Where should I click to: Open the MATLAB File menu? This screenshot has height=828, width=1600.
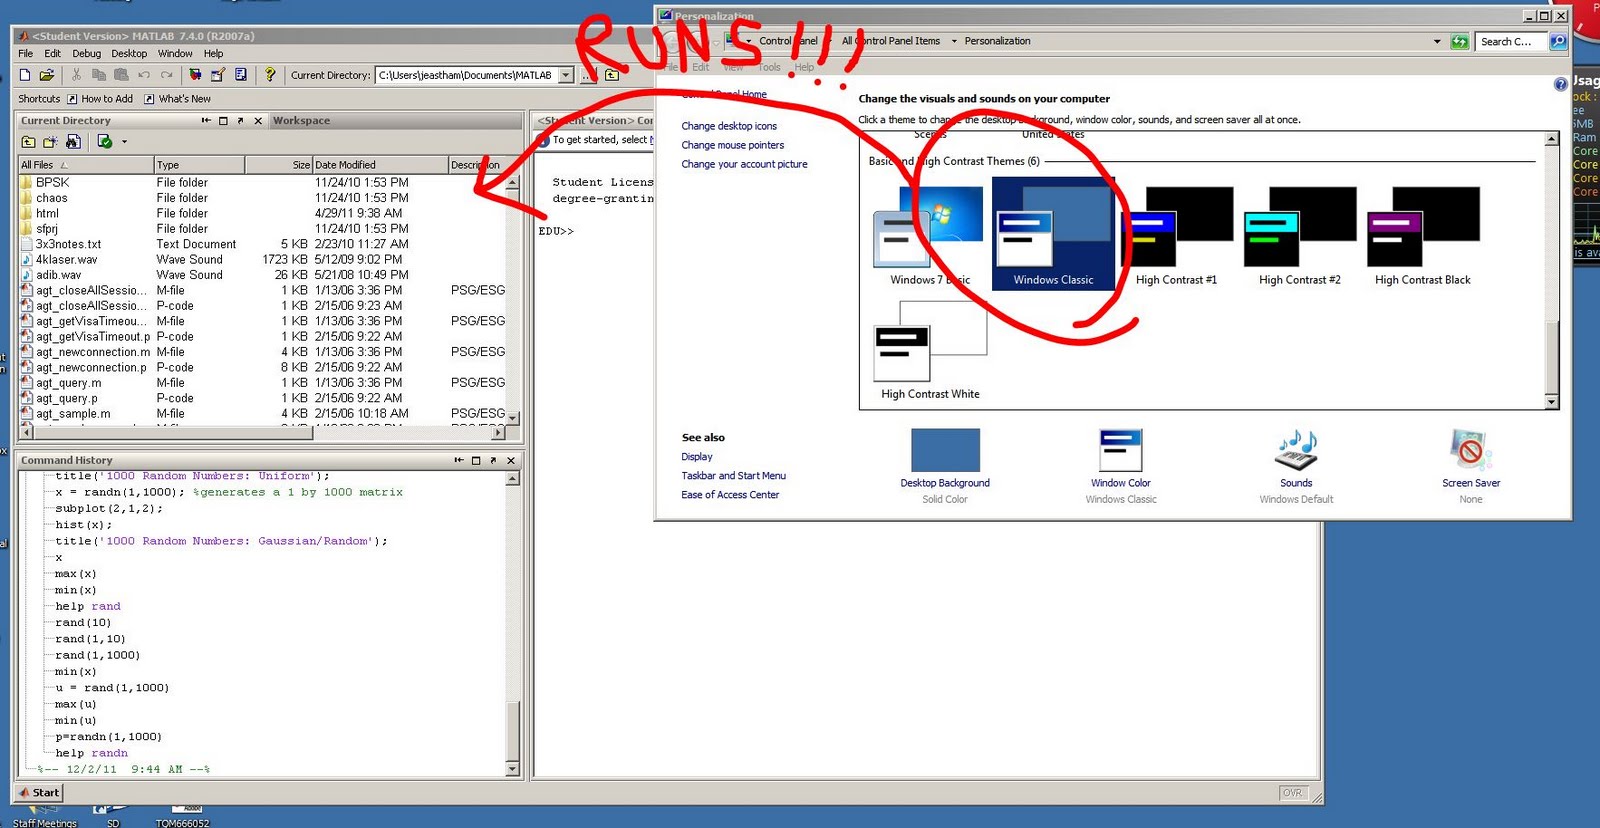point(26,54)
